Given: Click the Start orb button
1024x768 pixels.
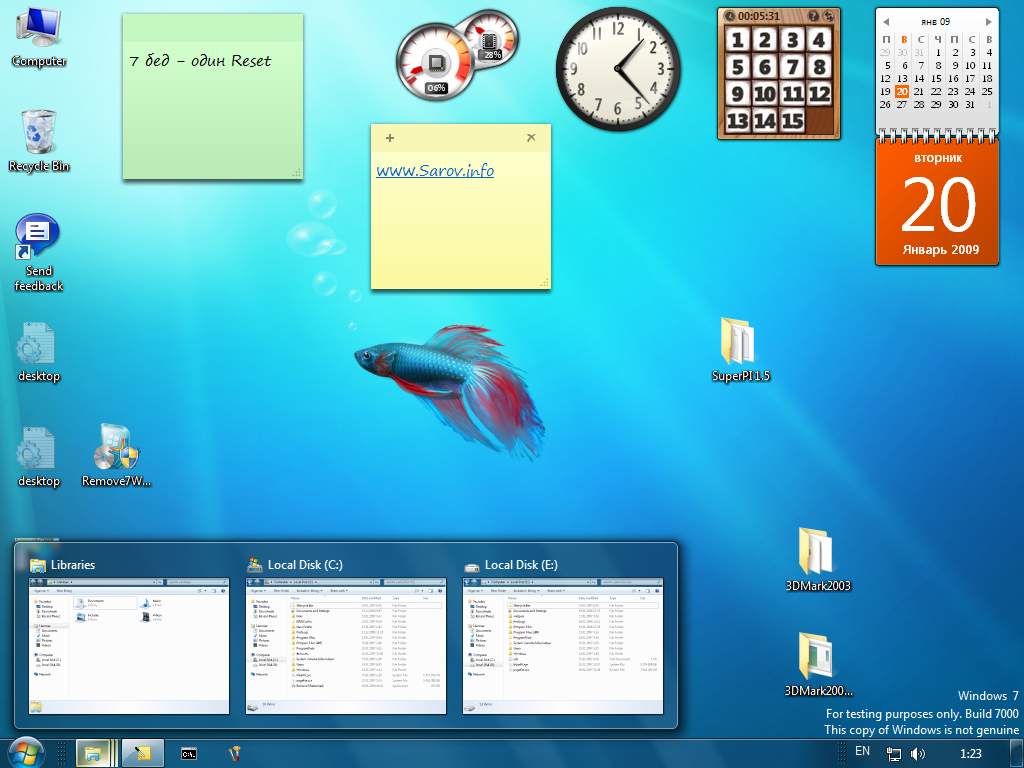Looking at the screenshot, I should [x=26, y=752].
